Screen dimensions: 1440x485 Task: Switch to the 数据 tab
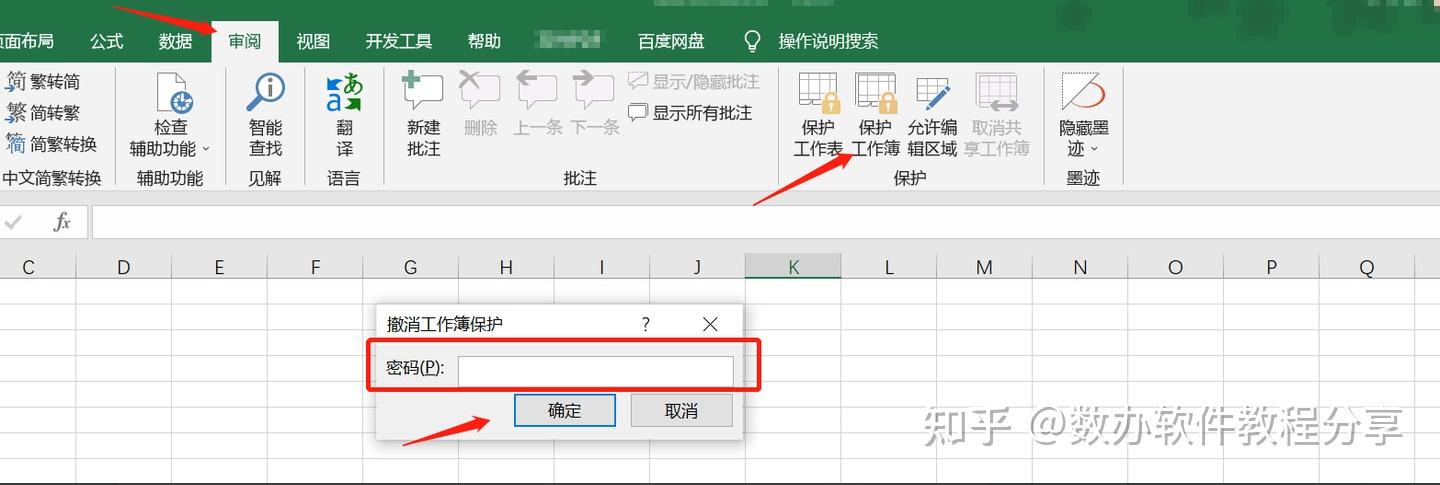(175, 41)
